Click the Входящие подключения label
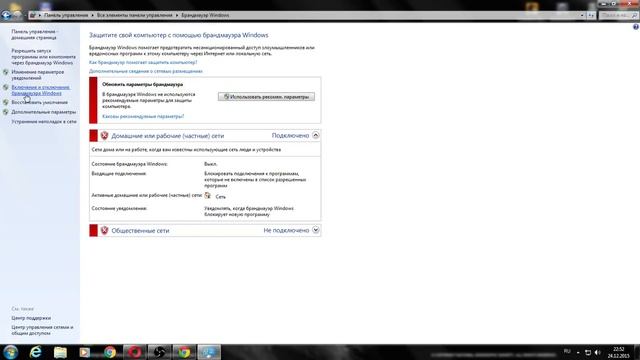 point(119,173)
